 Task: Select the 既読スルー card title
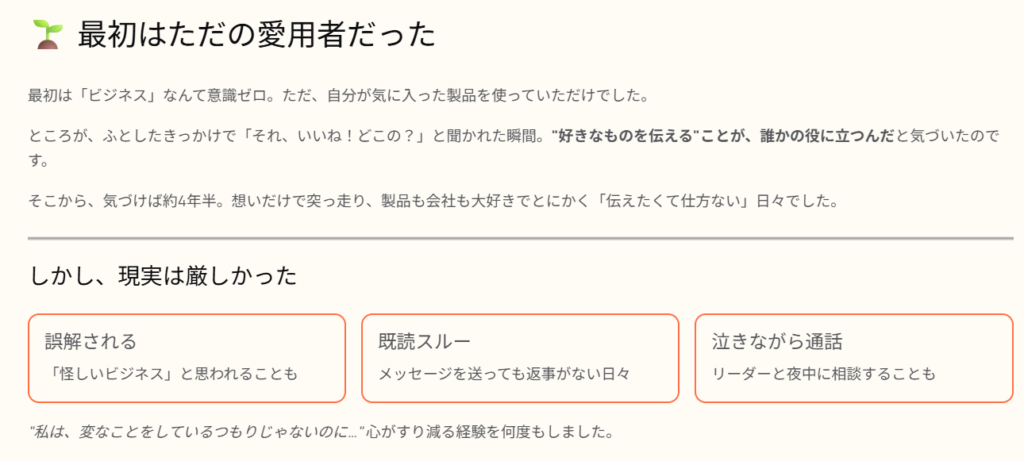[425, 341]
